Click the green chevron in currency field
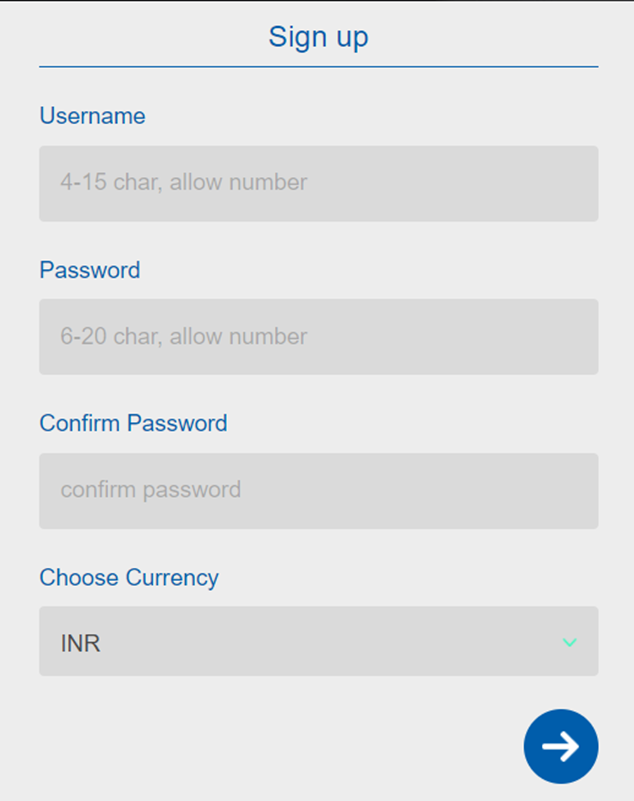The image size is (634, 801). (x=569, y=642)
